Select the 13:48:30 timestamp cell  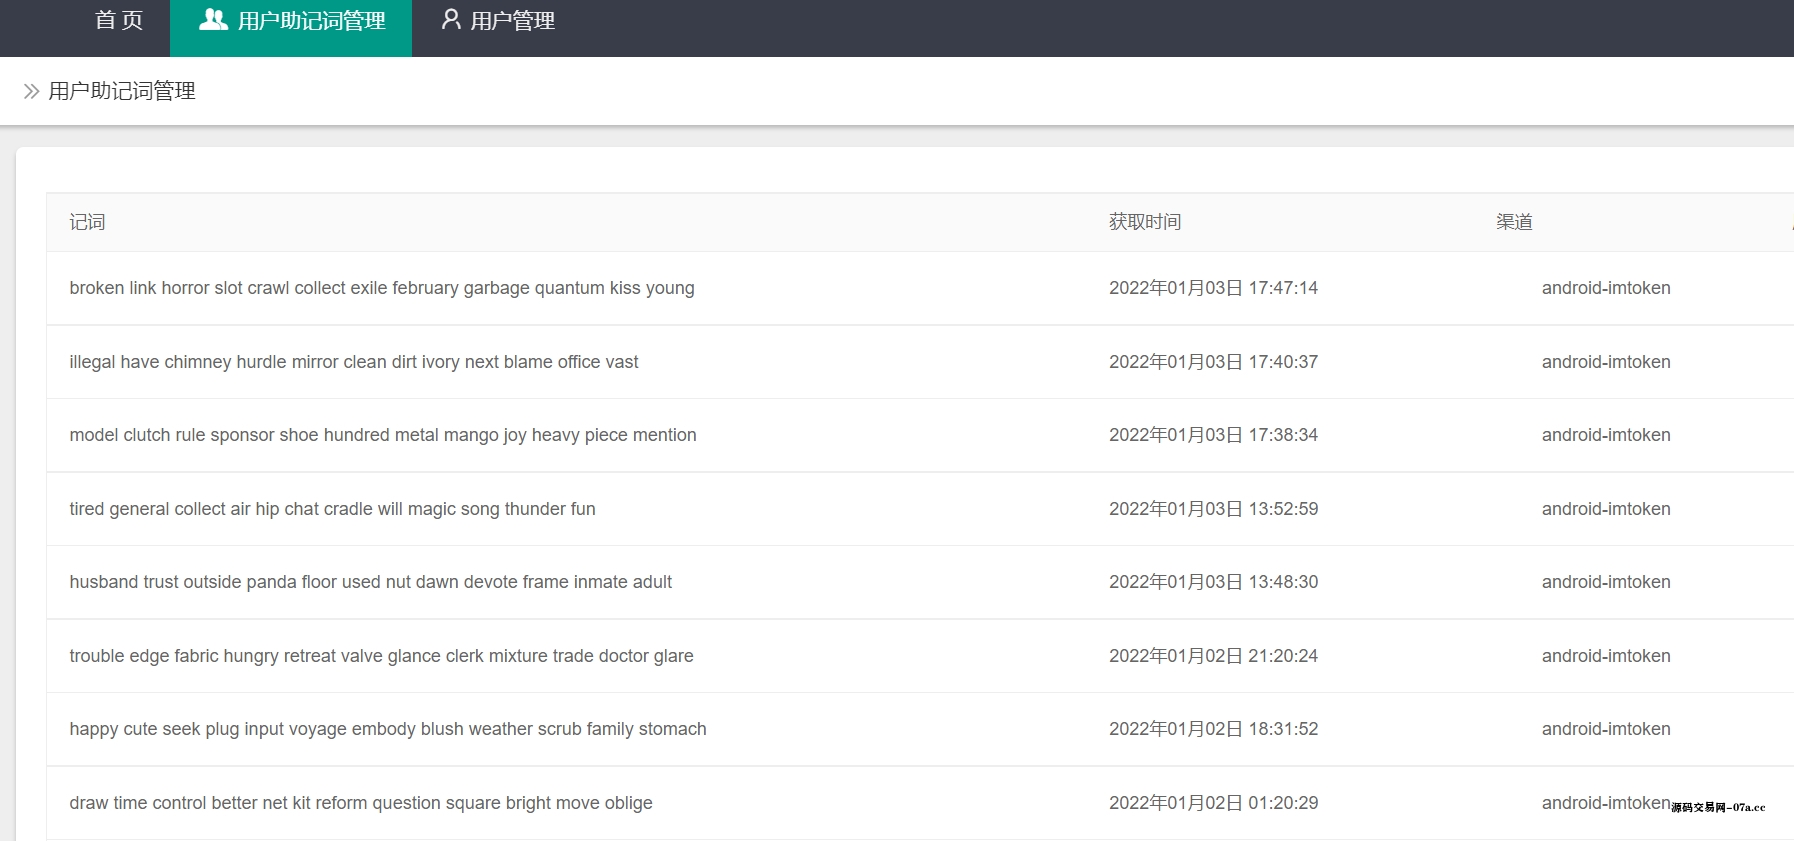1213,582
